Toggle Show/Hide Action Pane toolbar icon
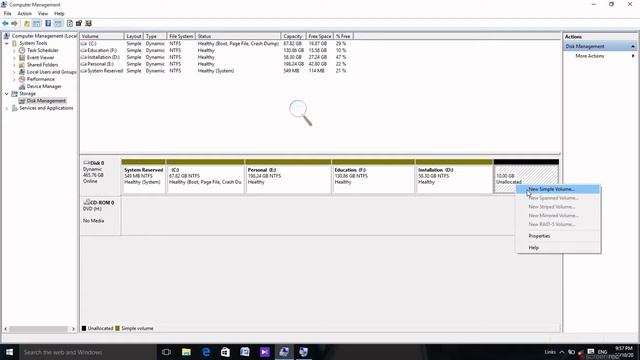This screenshot has height=360, width=640. point(58,23)
